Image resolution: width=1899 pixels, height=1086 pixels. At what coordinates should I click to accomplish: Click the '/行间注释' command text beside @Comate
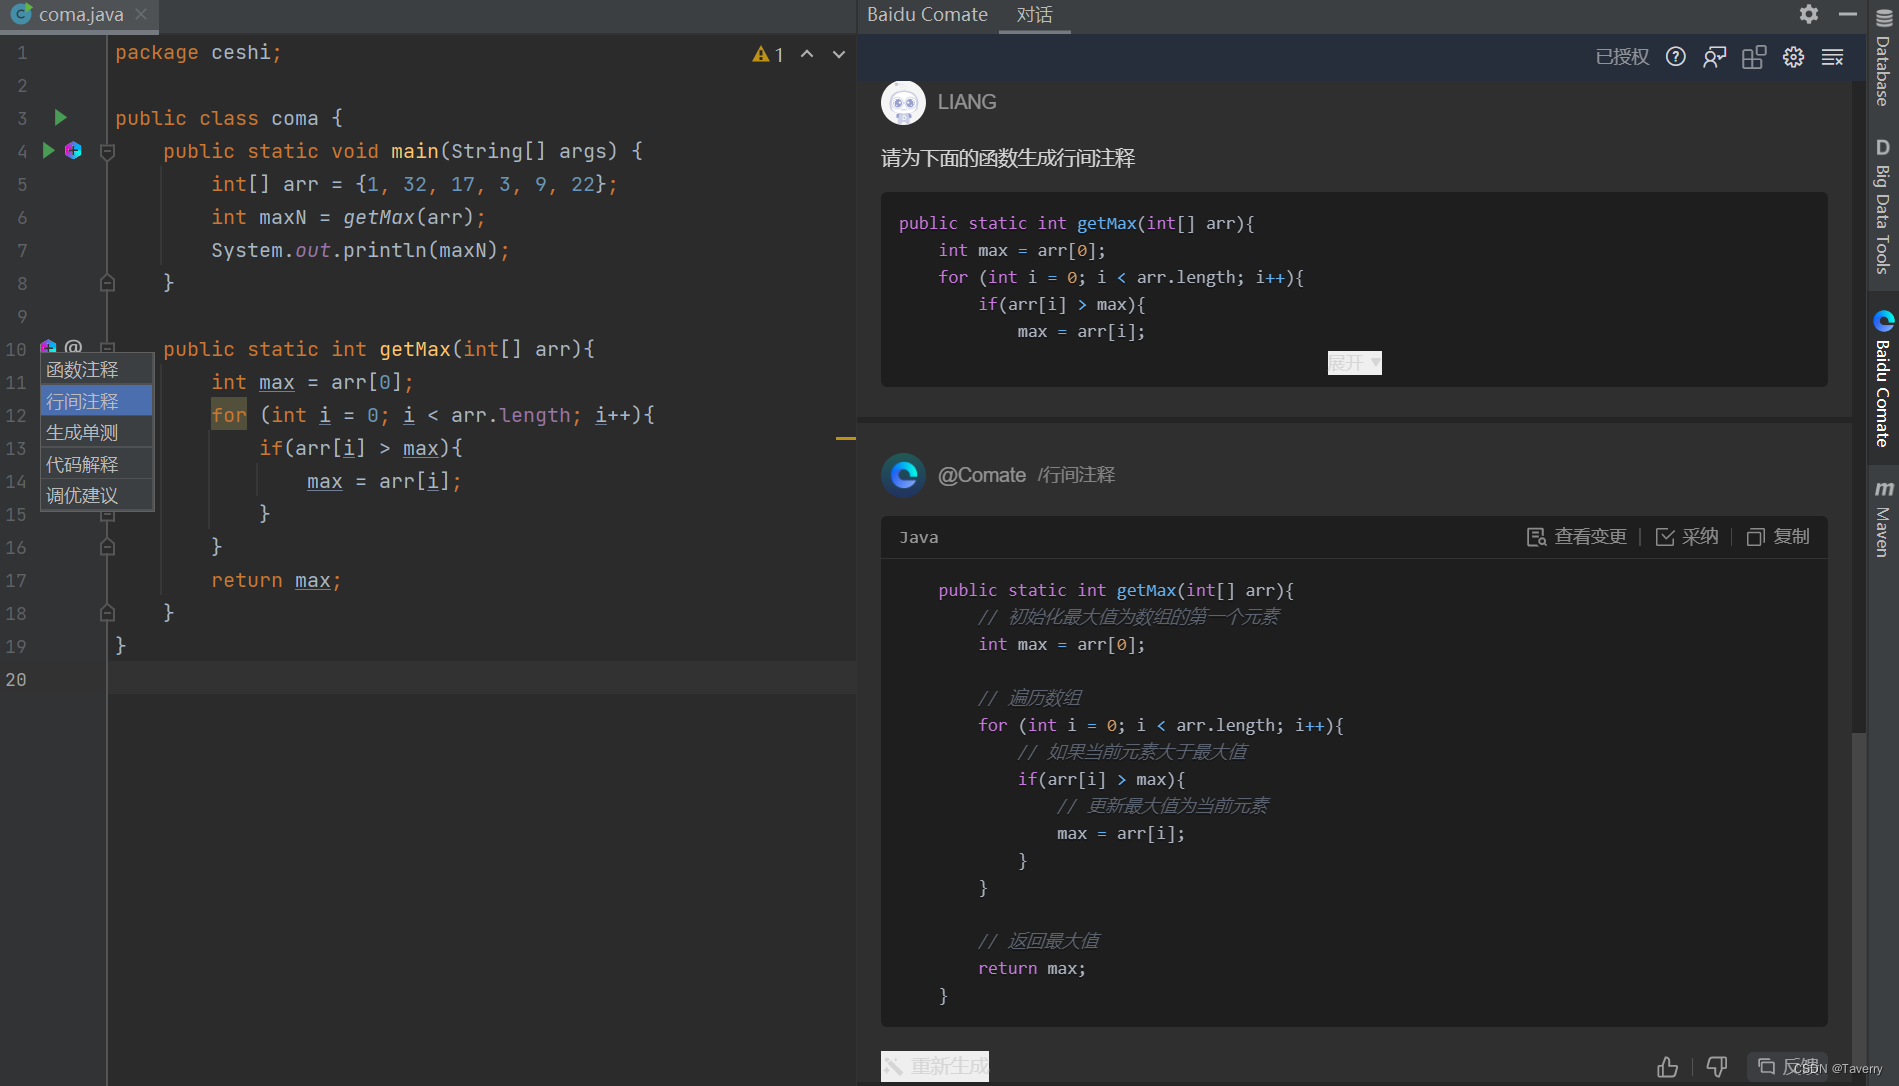pos(1076,475)
